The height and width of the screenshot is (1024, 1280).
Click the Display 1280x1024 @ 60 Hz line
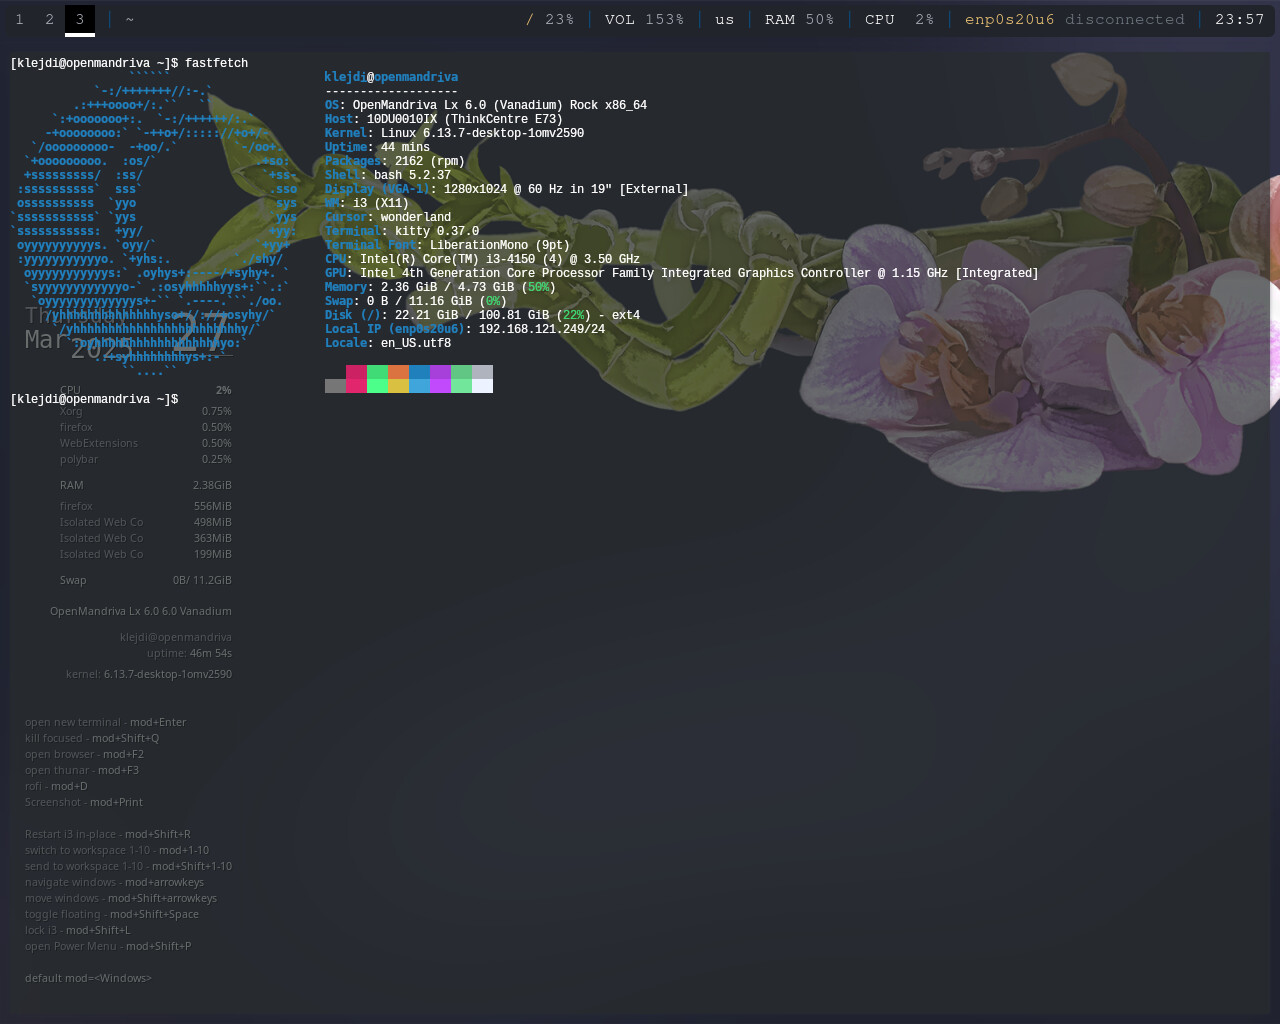(x=506, y=189)
